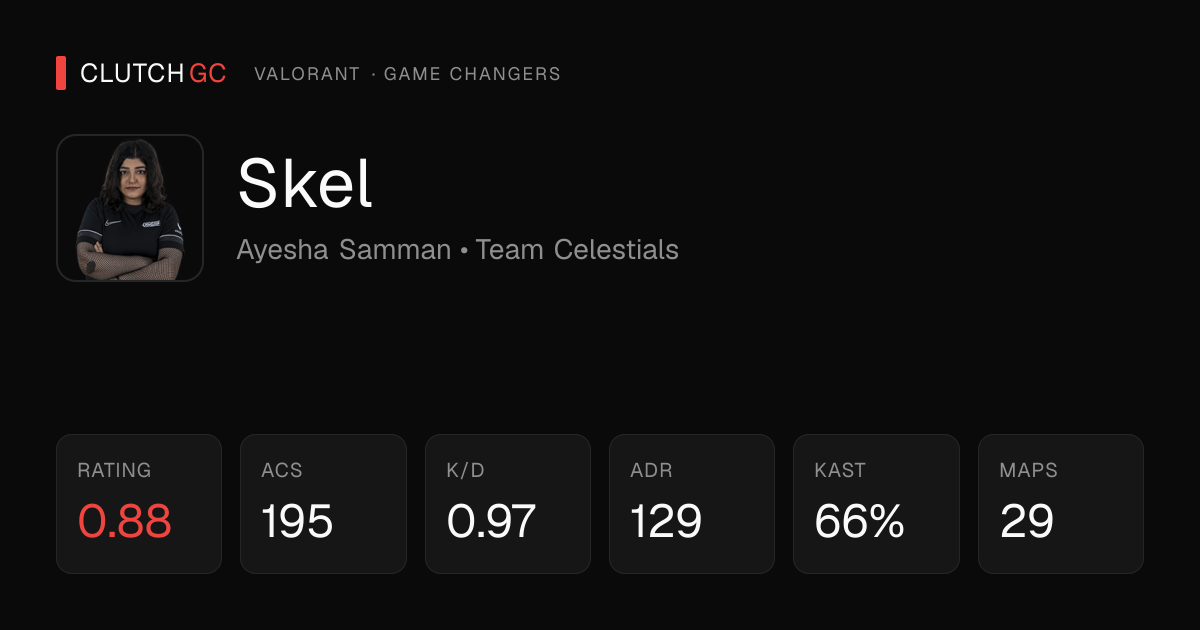Open Skel's player portrait photo
The height and width of the screenshot is (630, 1200).
130,208
